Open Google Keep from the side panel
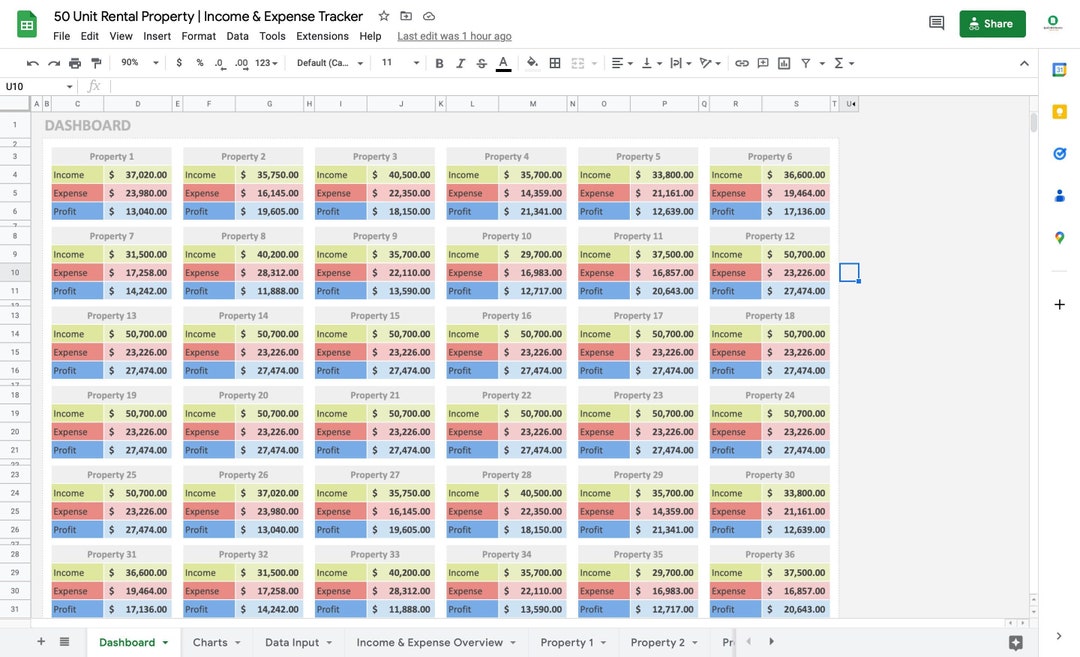 coord(1060,113)
